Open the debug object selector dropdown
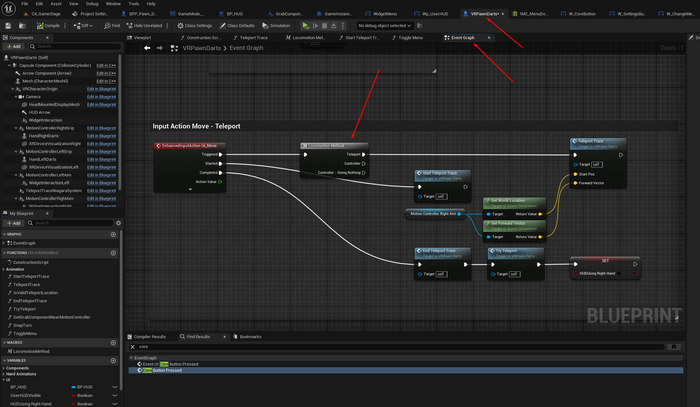Image resolution: width=700 pixels, height=407 pixels. (385, 25)
